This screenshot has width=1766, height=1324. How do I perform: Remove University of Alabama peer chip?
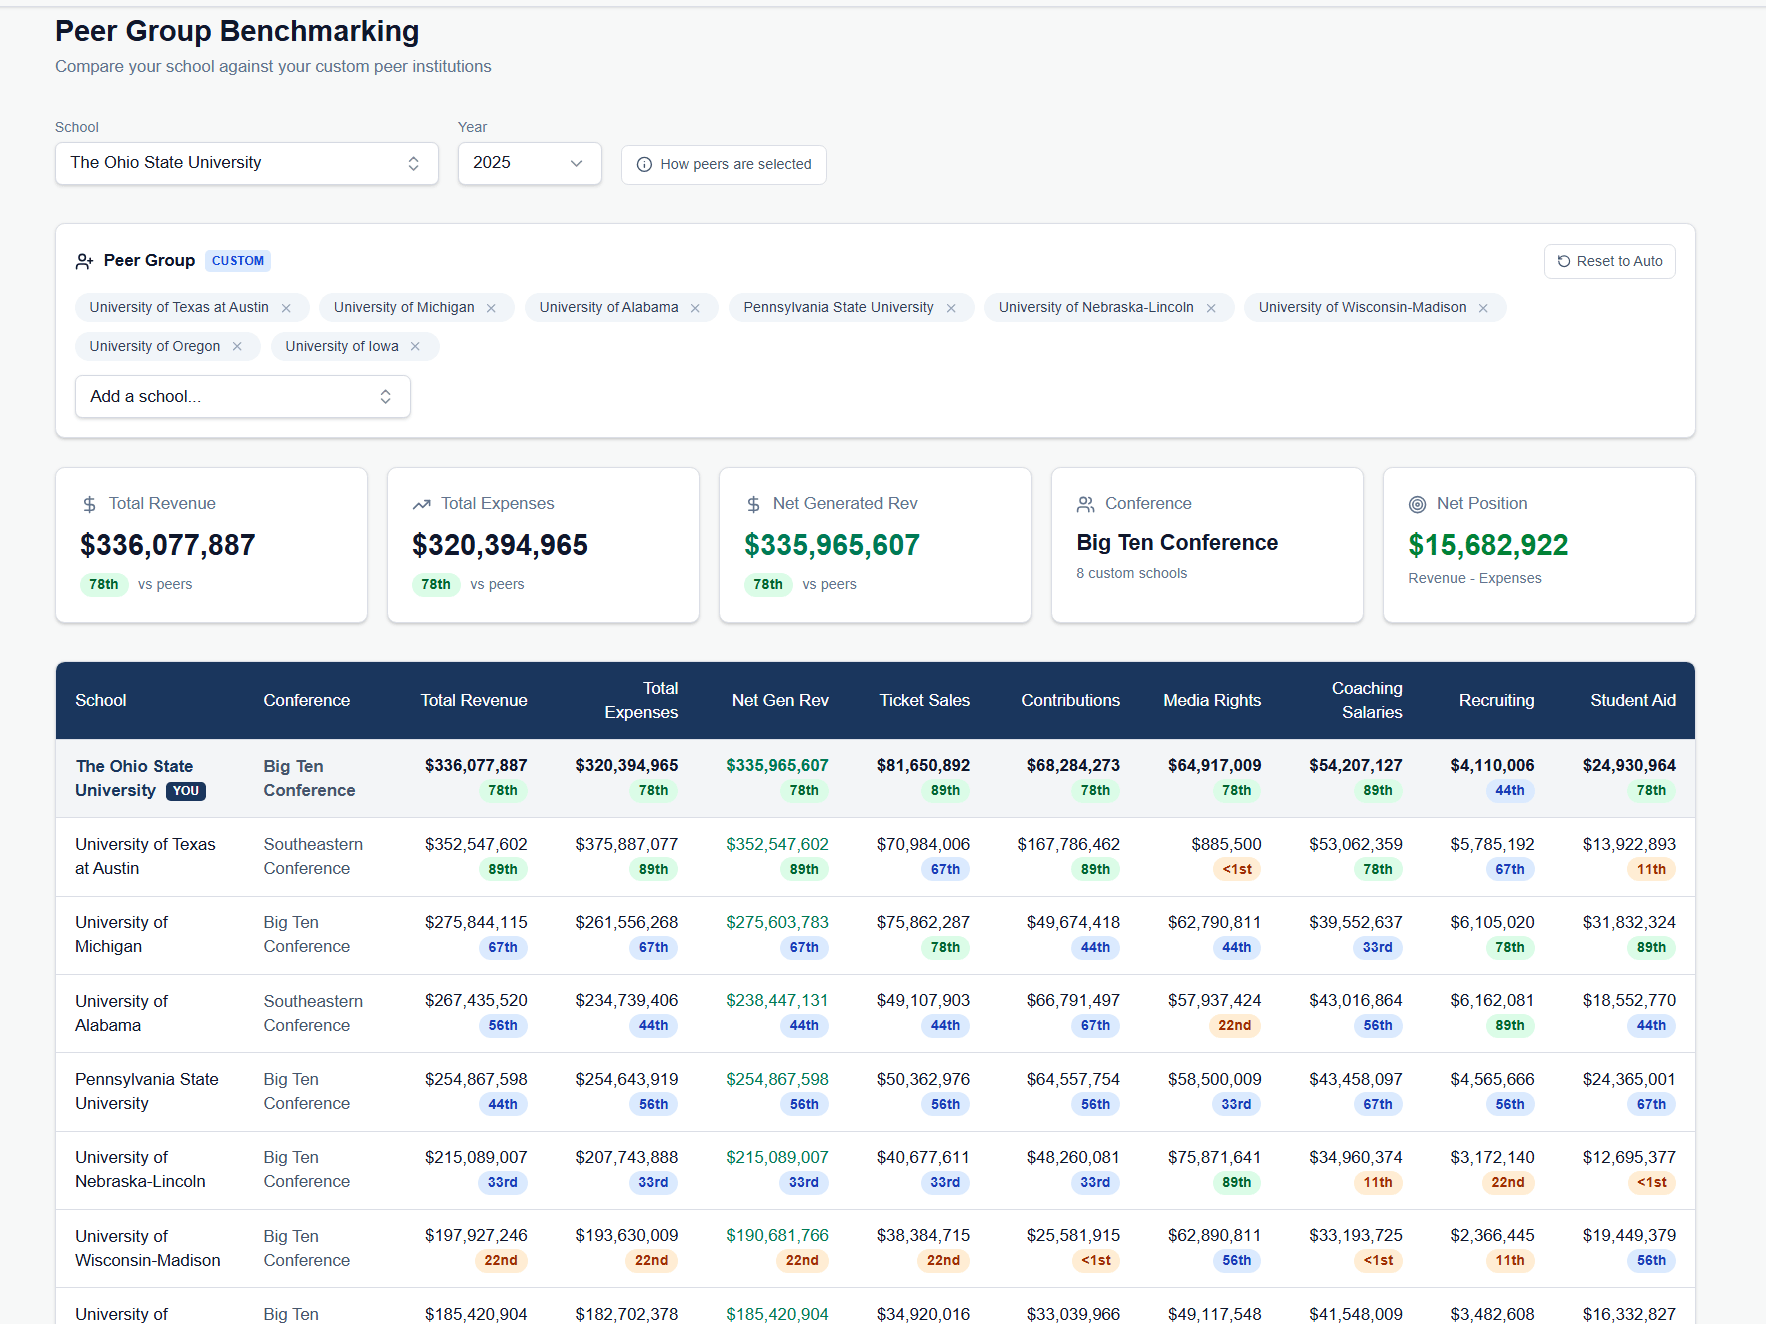click(695, 308)
